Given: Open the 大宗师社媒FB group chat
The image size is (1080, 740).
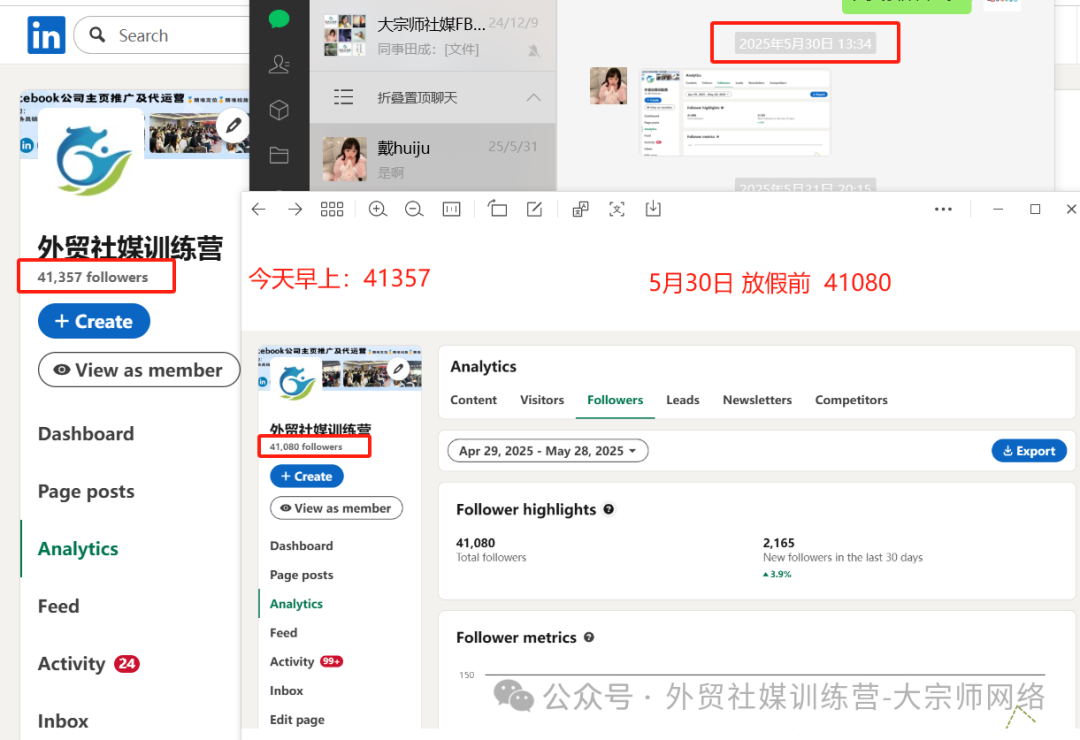Looking at the screenshot, I should click(433, 36).
